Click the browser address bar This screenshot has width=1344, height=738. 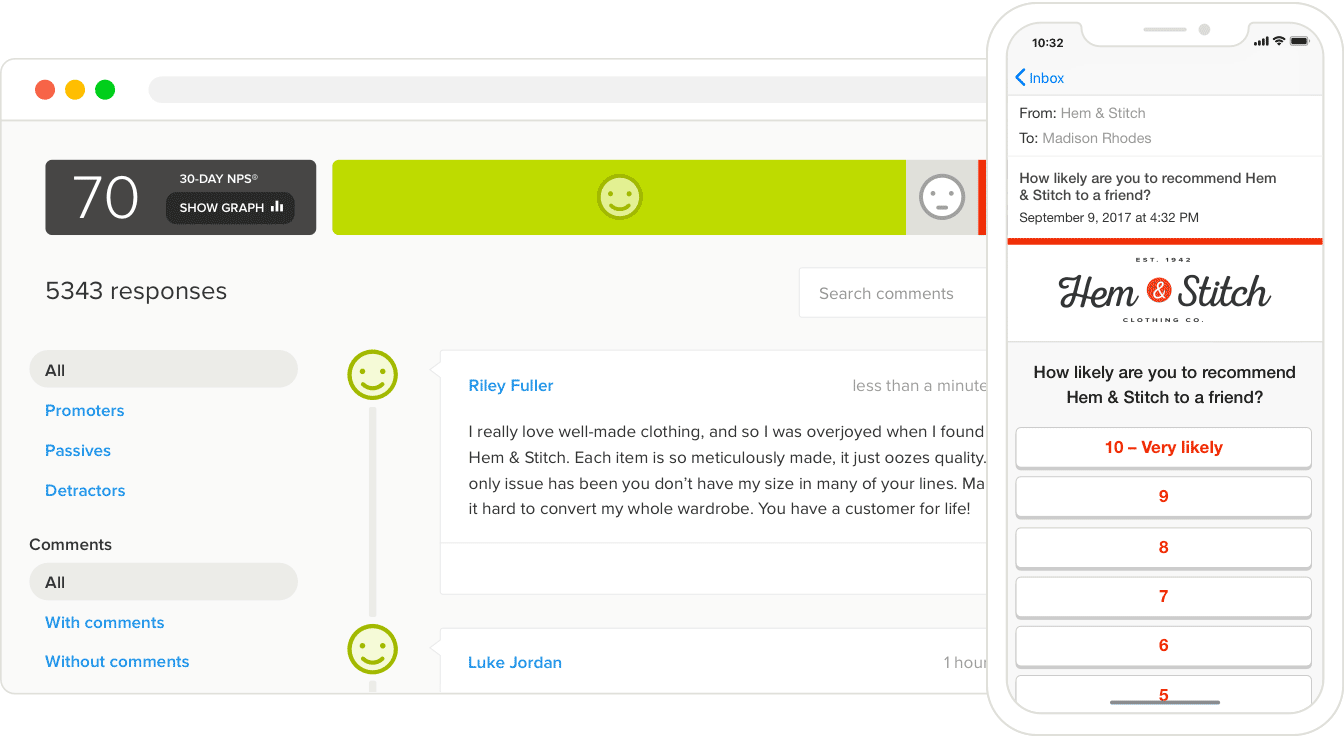568,90
